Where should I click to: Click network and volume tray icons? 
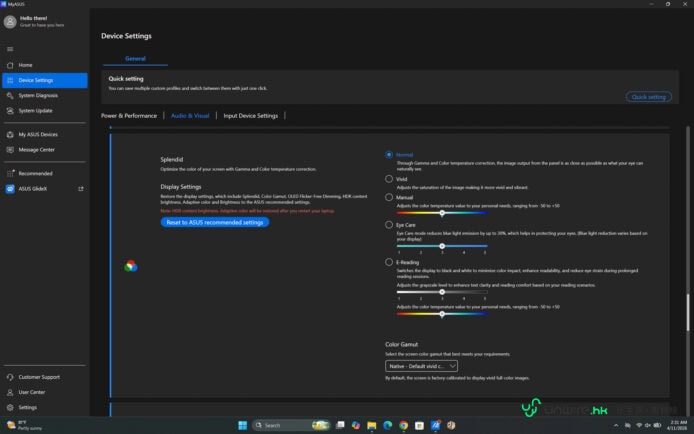coord(648,425)
